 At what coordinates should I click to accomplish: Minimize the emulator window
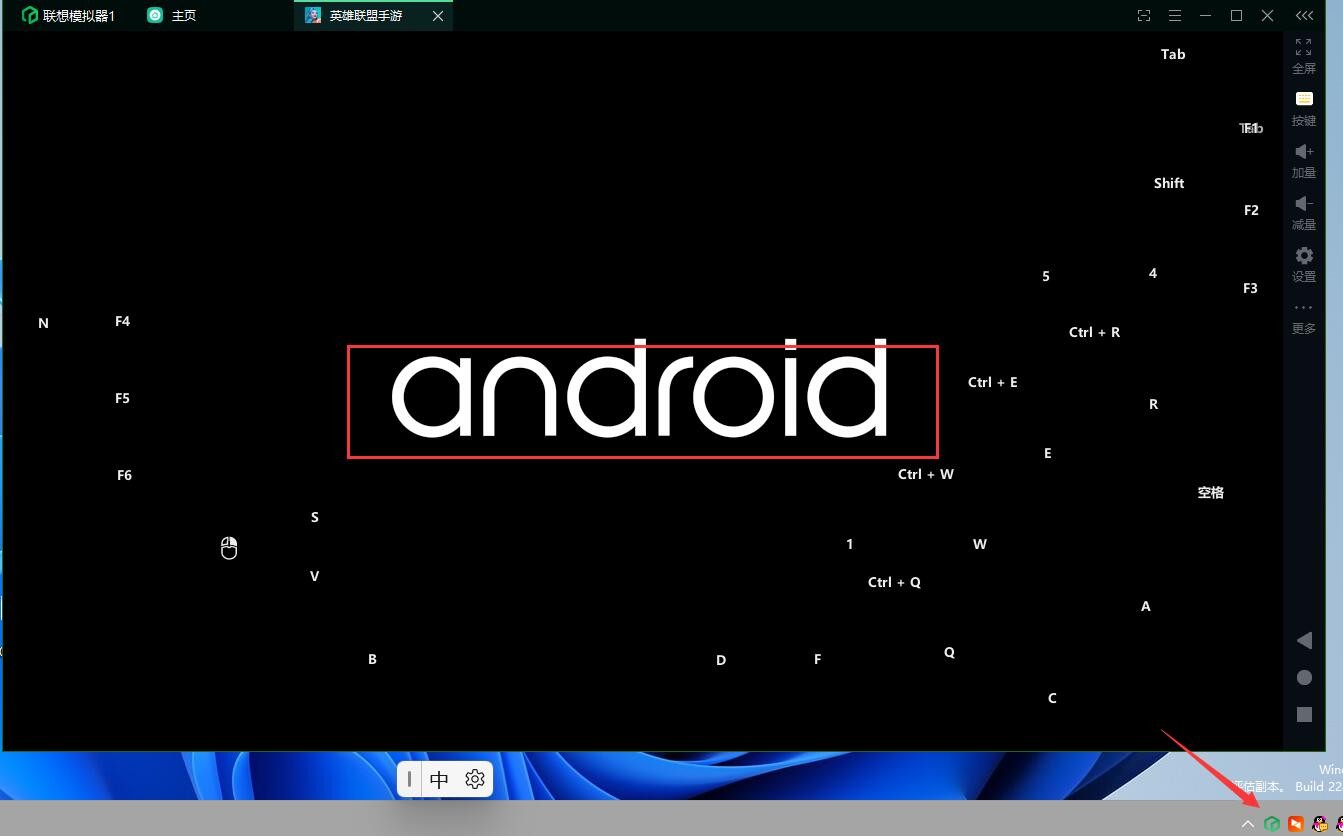[1206, 15]
